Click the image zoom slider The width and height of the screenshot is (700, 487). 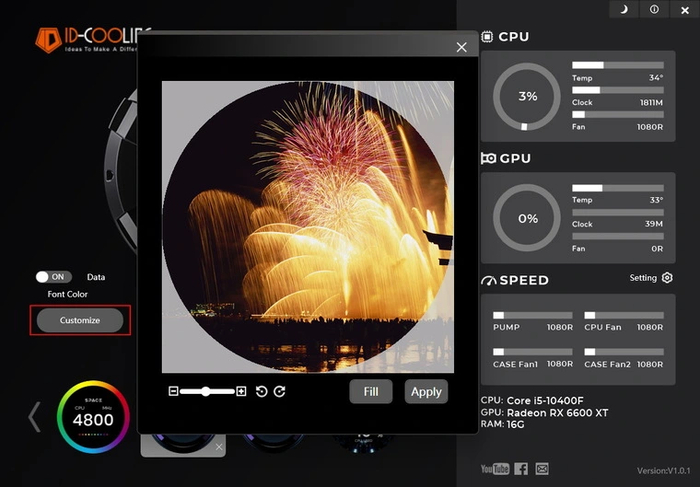(x=207, y=391)
